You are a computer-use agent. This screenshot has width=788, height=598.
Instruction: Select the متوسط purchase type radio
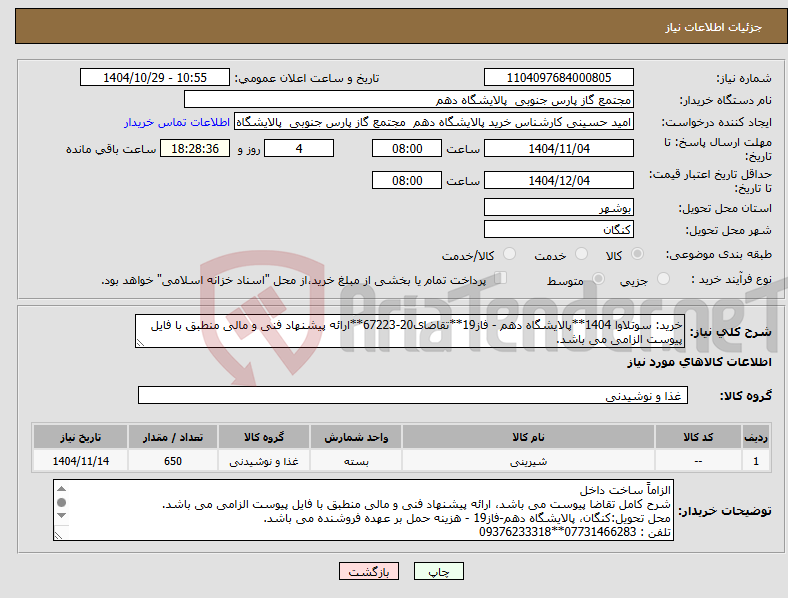tap(598, 278)
